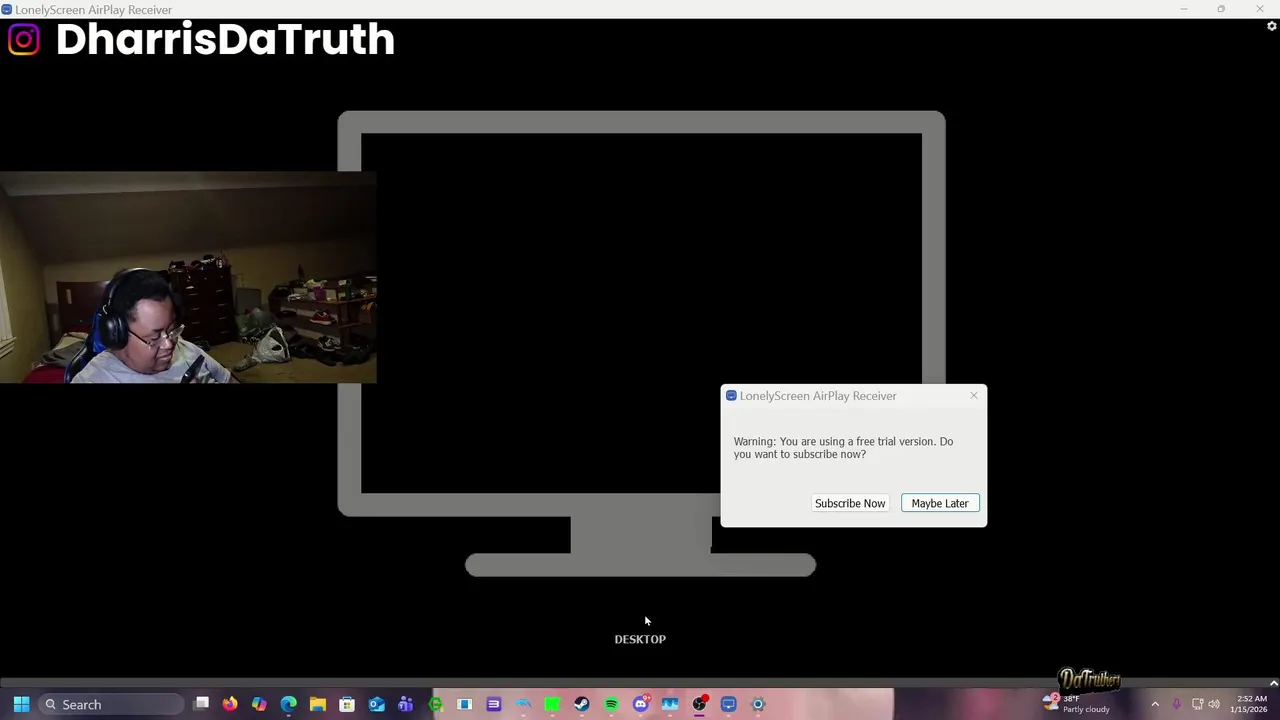Screen dimensions: 1280x720
Task: Click the purple microphone tray icon
Action: [1176, 704]
